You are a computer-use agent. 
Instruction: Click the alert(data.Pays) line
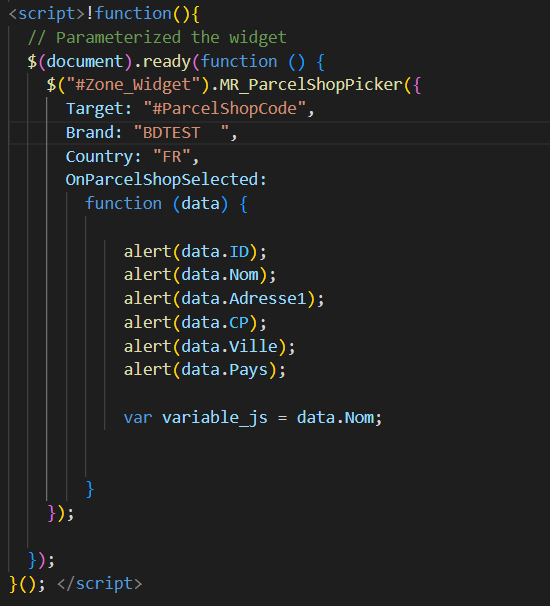click(x=205, y=370)
